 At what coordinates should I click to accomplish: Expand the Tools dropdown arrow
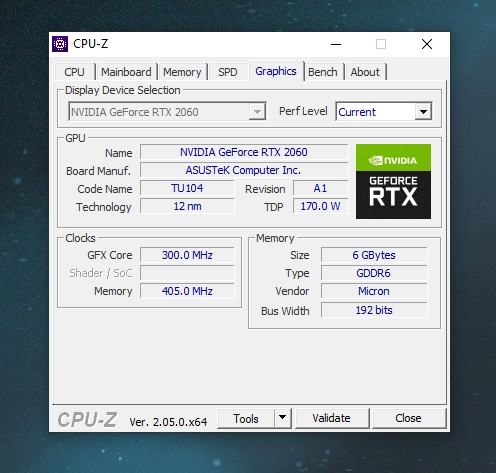[x=282, y=418]
